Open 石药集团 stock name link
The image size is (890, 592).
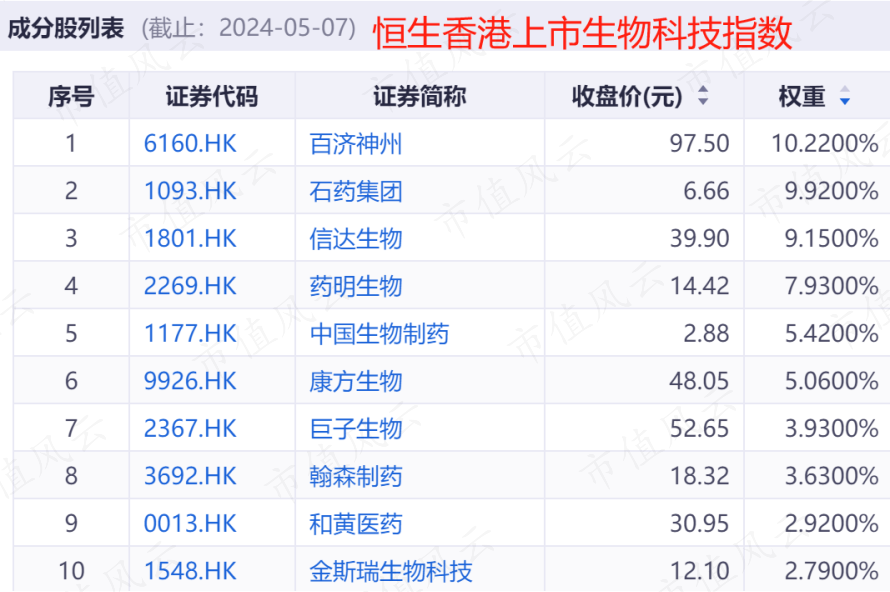pyautogui.click(x=356, y=191)
